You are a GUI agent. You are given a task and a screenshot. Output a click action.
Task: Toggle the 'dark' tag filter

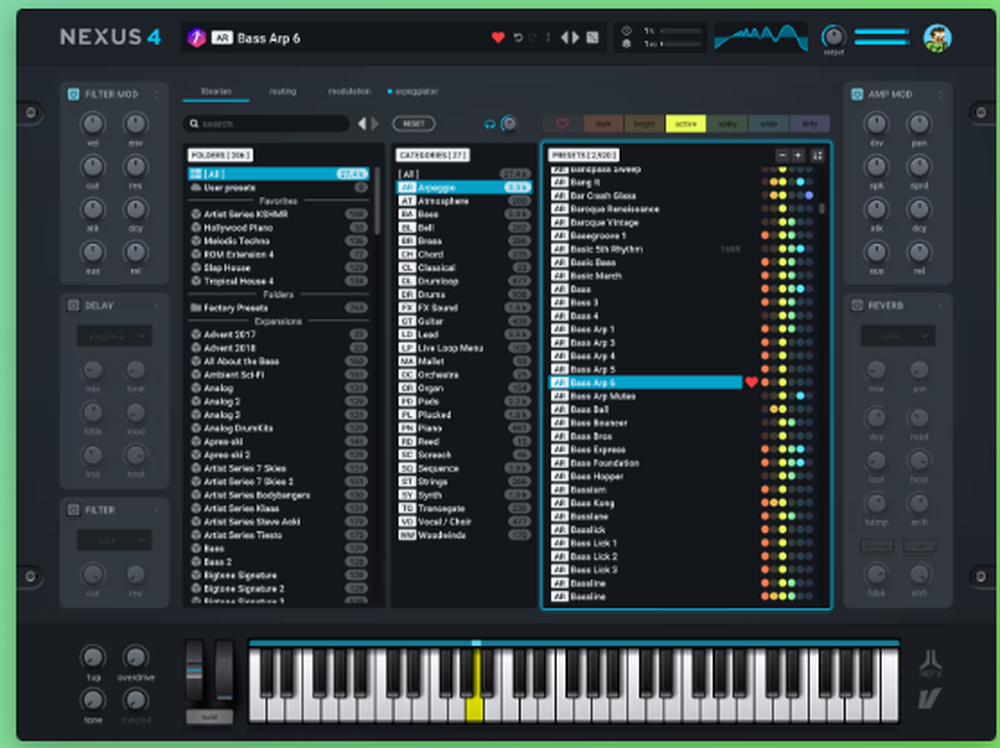(x=603, y=124)
